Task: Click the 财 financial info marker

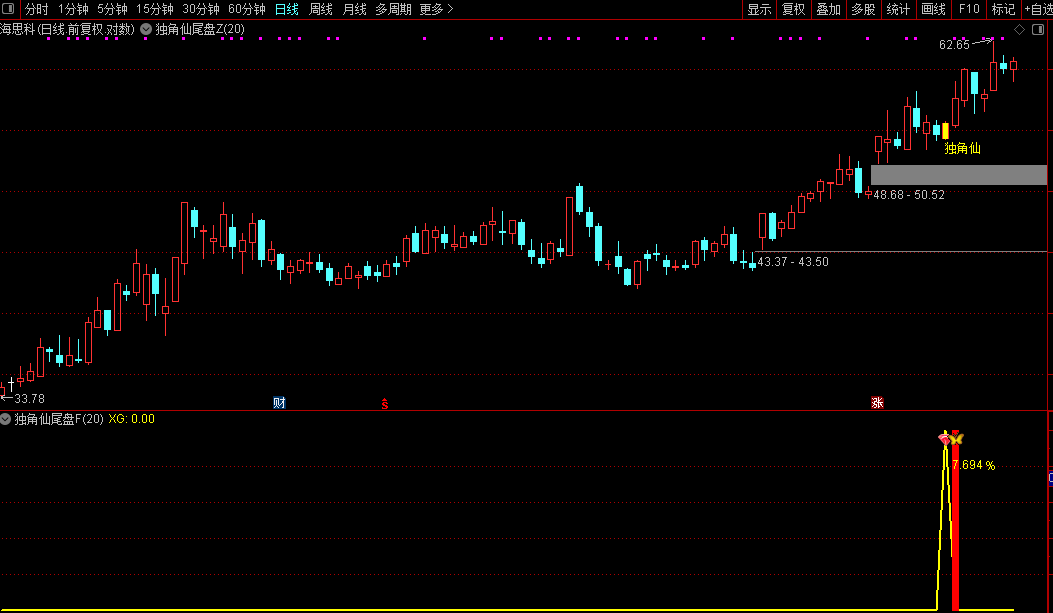Action: [279, 403]
